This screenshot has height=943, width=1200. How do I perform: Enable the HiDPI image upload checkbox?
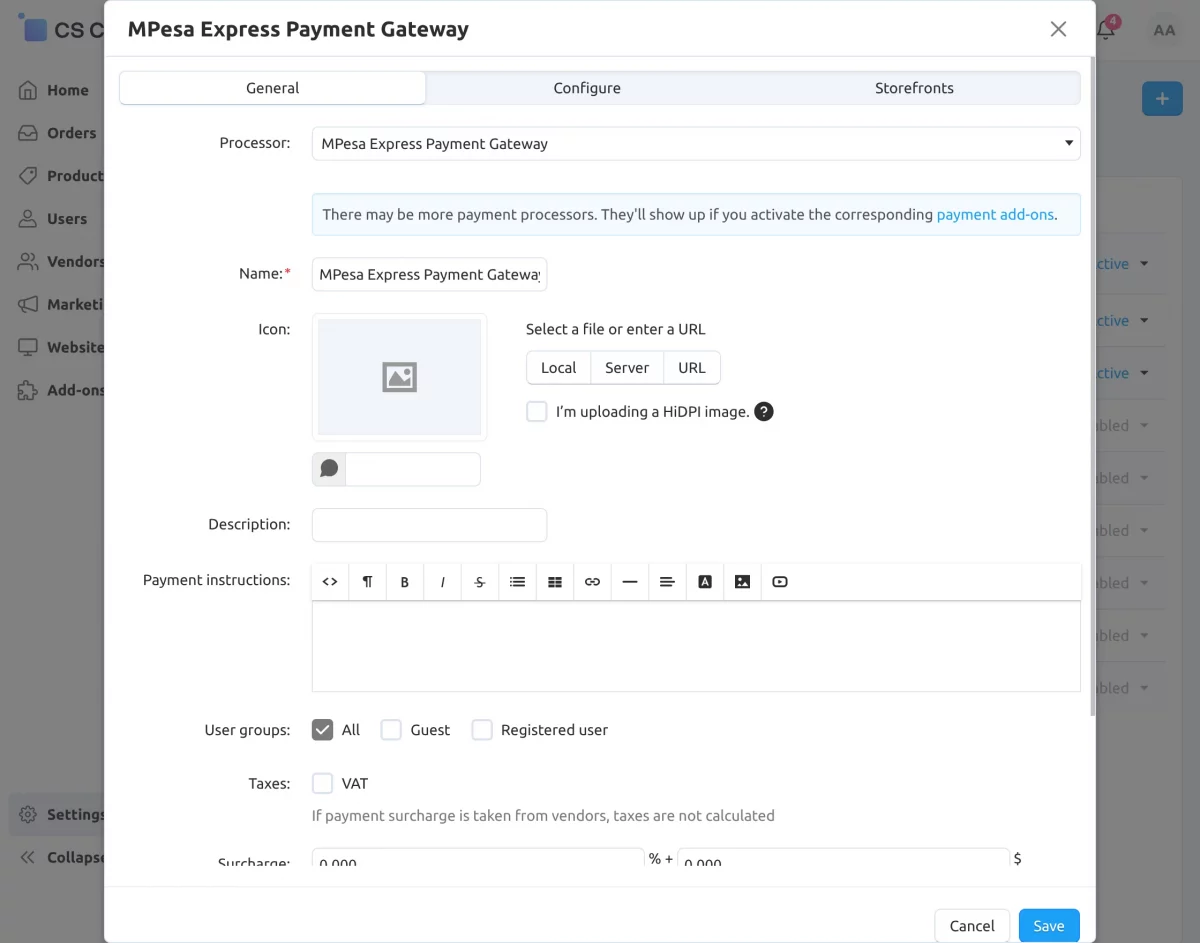pyautogui.click(x=537, y=411)
